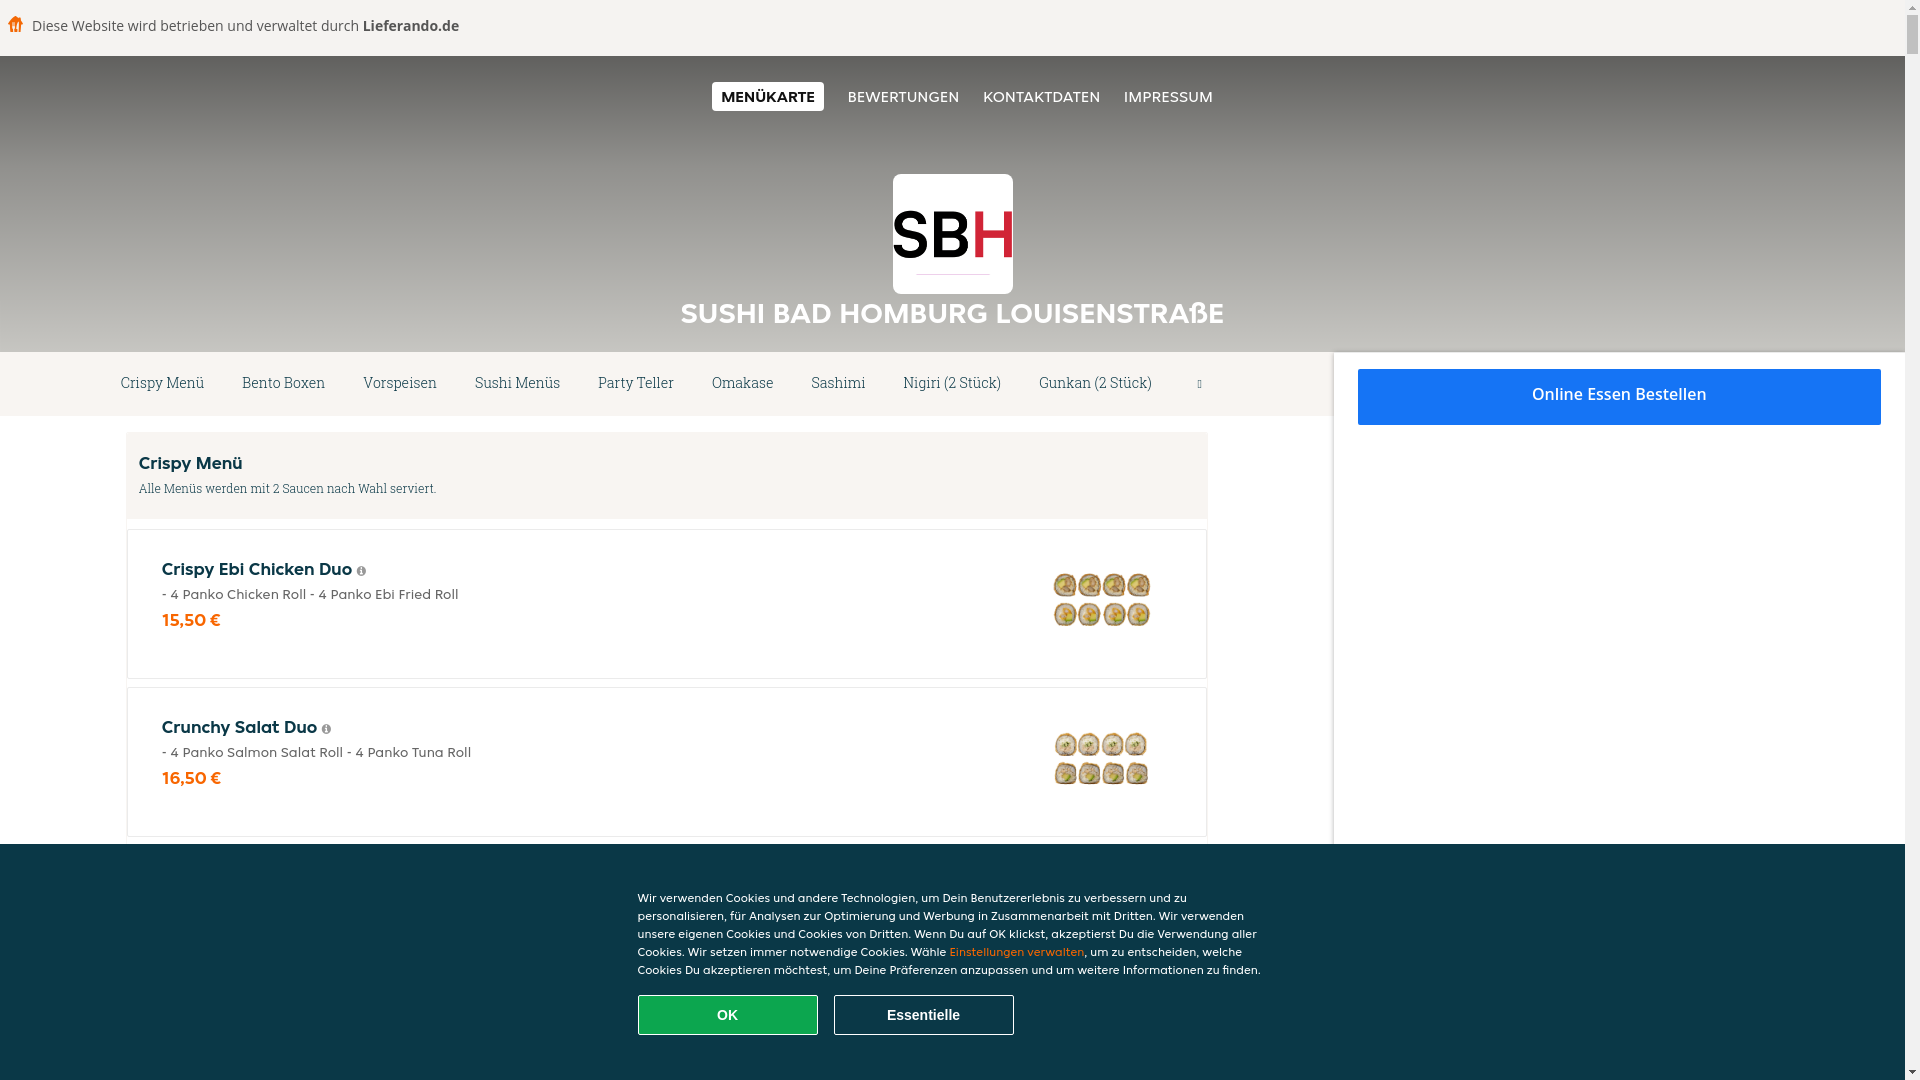Open the MENÜKARTE tab
This screenshot has height=1080, width=1920.
[x=768, y=97]
